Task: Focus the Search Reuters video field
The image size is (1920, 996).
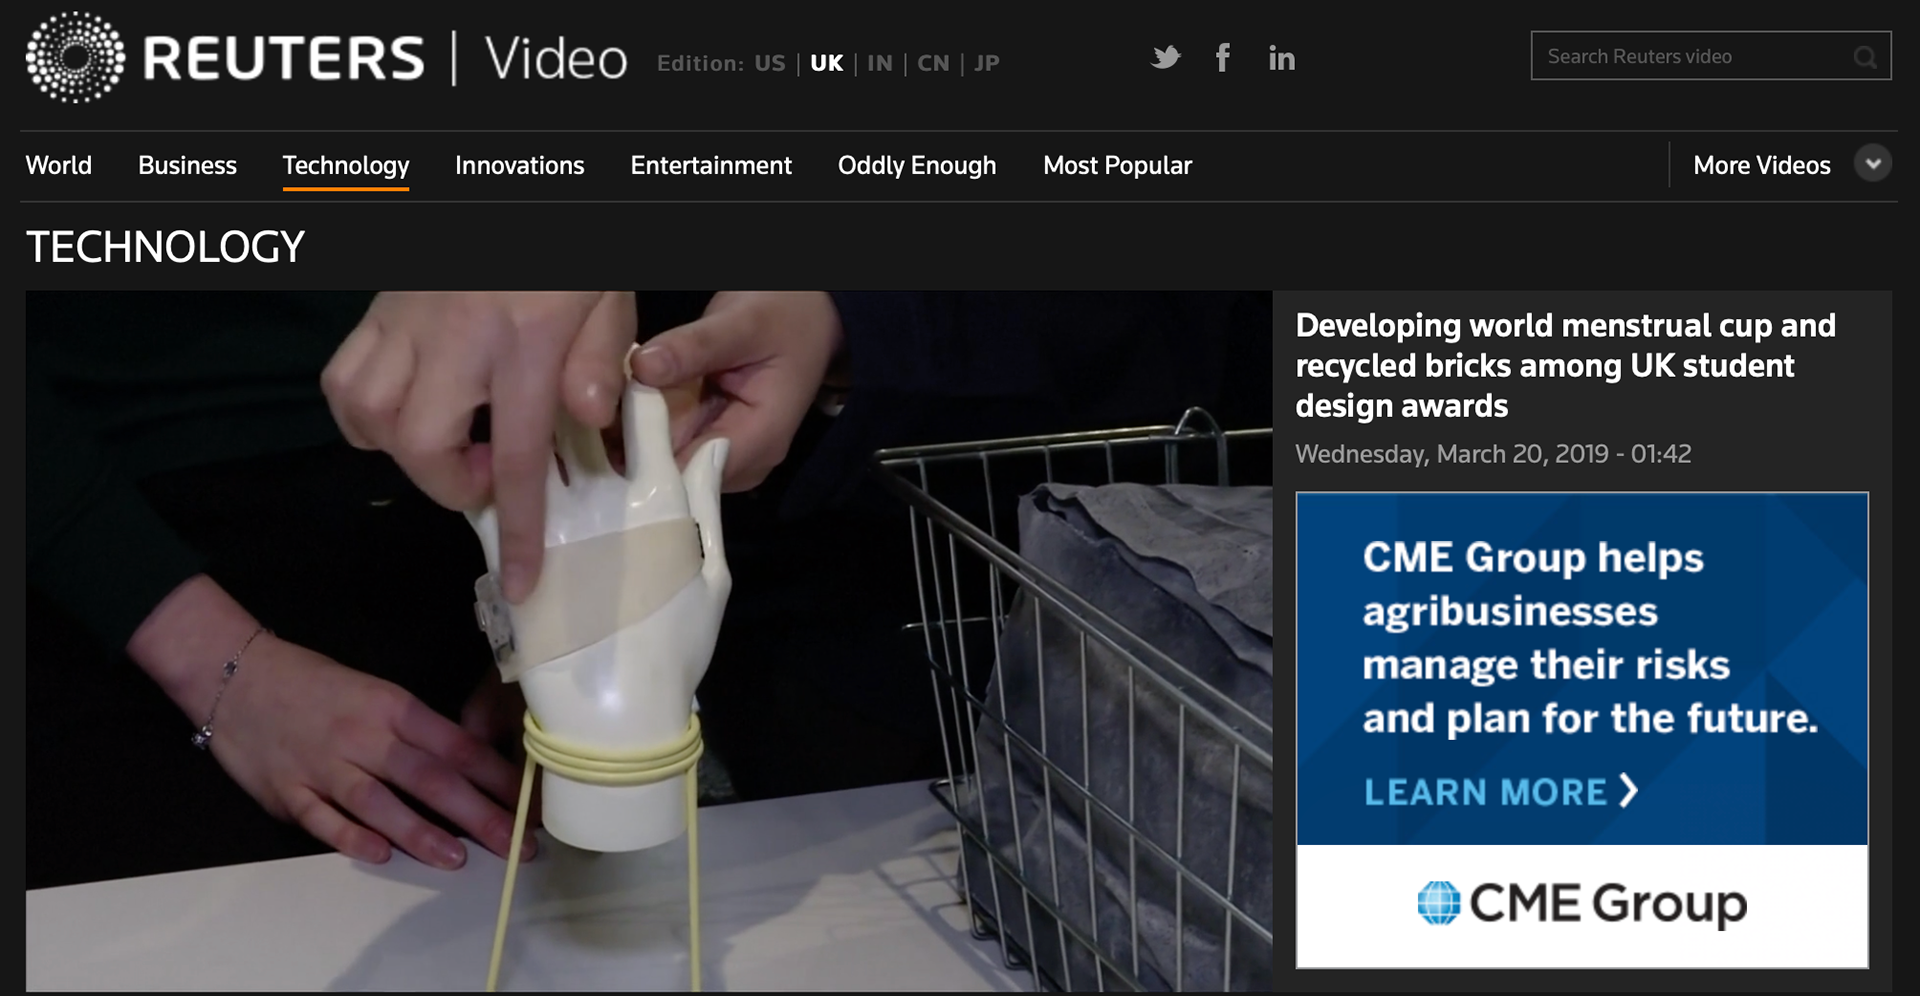Action: pos(1711,56)
